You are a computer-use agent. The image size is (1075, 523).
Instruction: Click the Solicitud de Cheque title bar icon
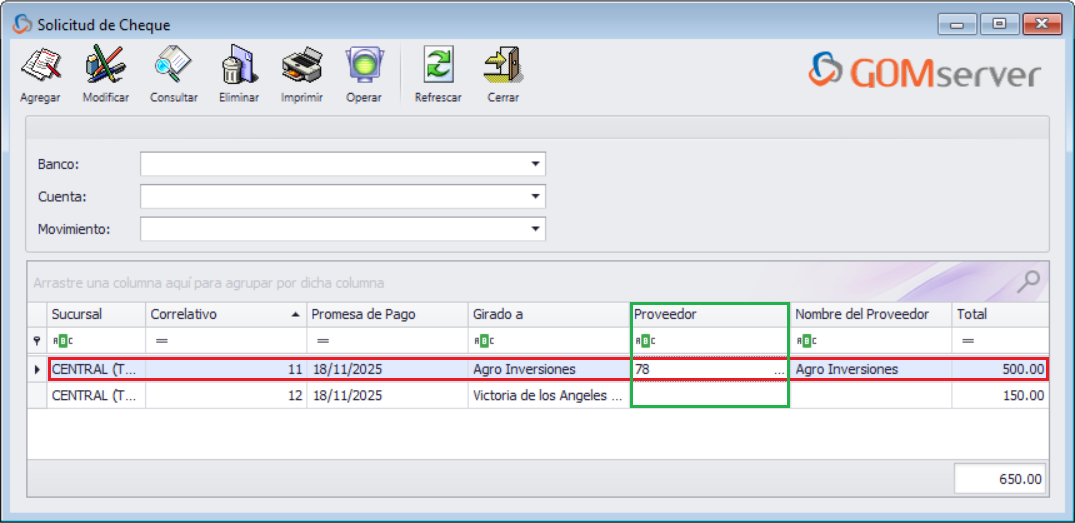[23, 25]
